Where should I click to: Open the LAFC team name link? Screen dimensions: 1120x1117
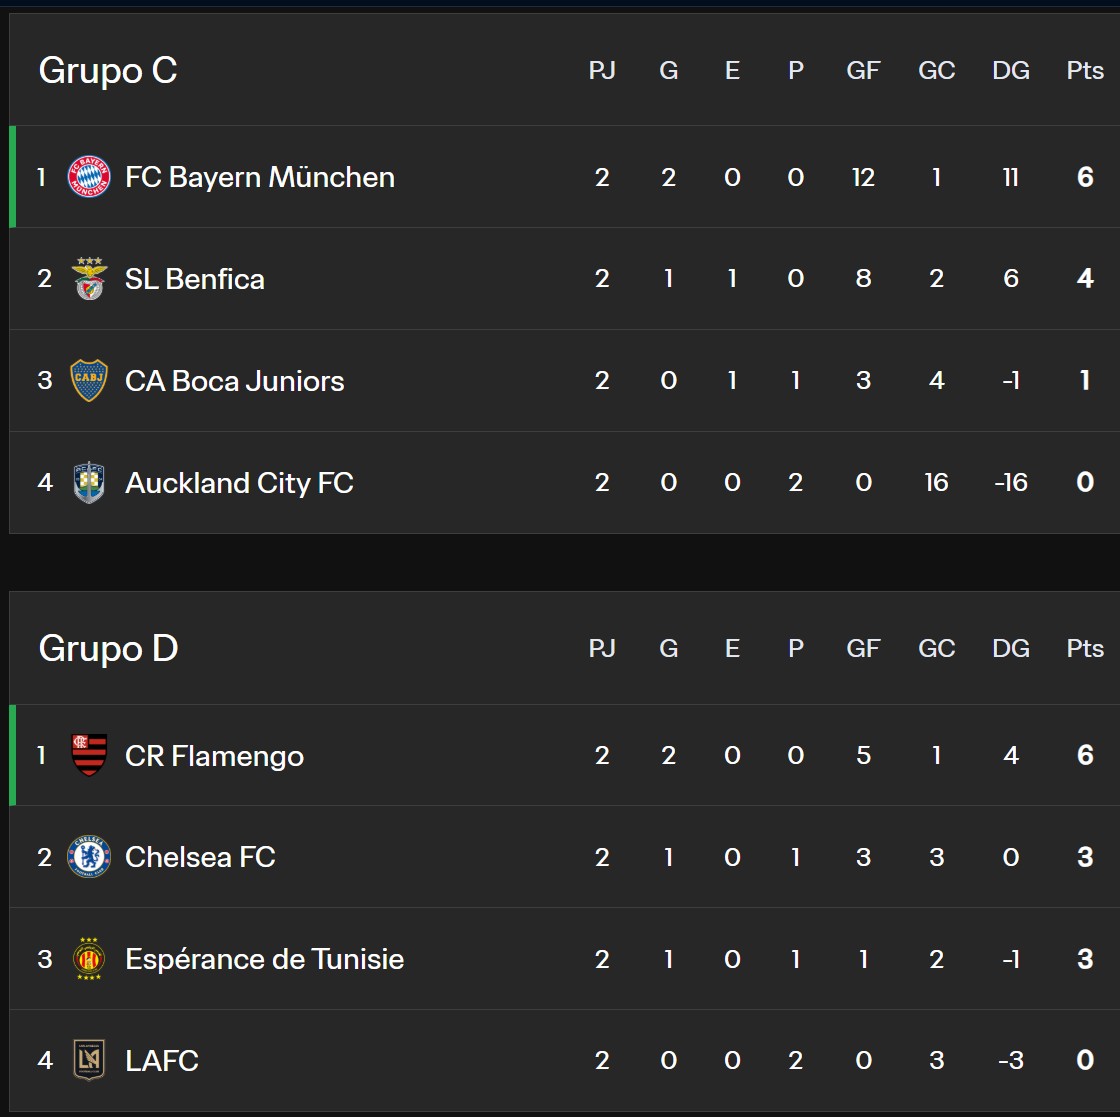coord(161,1061)
